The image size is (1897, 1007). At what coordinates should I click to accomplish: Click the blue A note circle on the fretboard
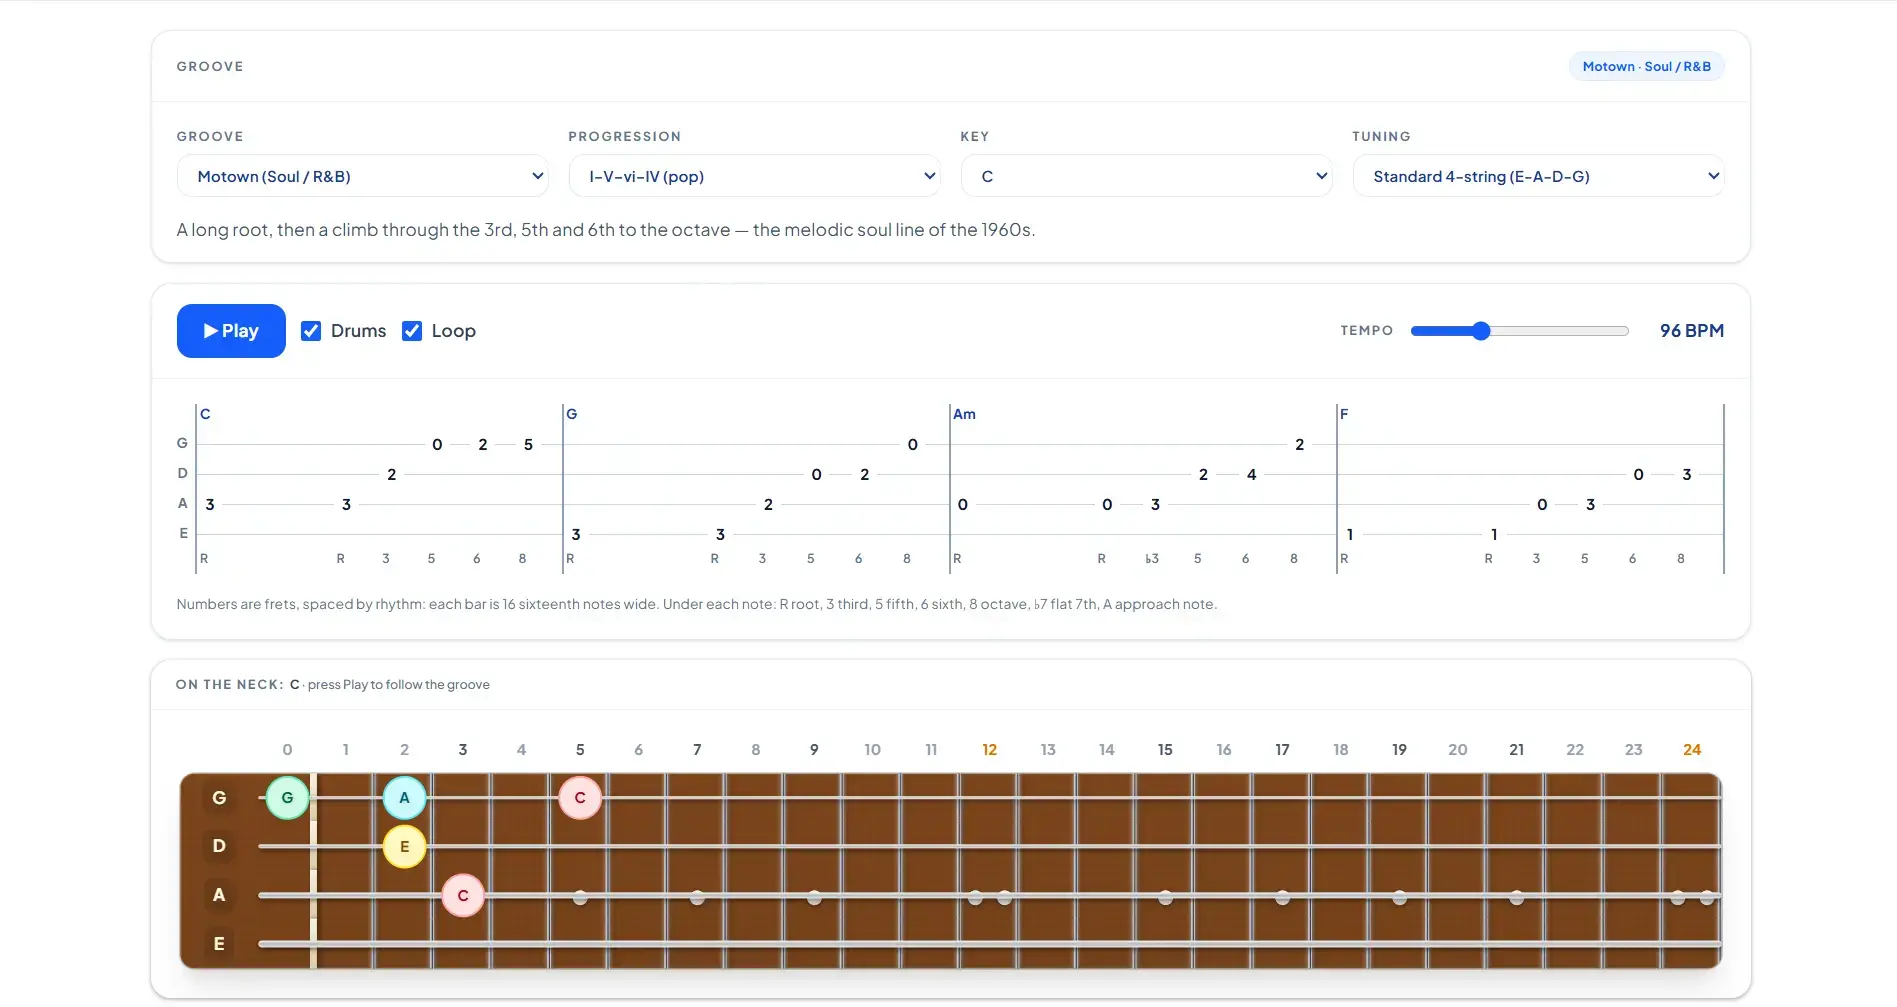[x=404, y=798]
